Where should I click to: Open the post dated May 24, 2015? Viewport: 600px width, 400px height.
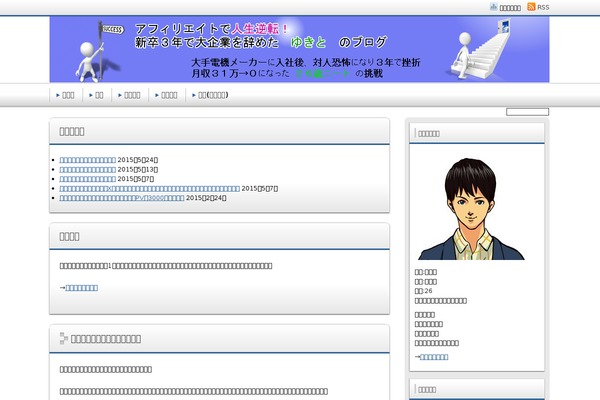[x=87, y=159]
